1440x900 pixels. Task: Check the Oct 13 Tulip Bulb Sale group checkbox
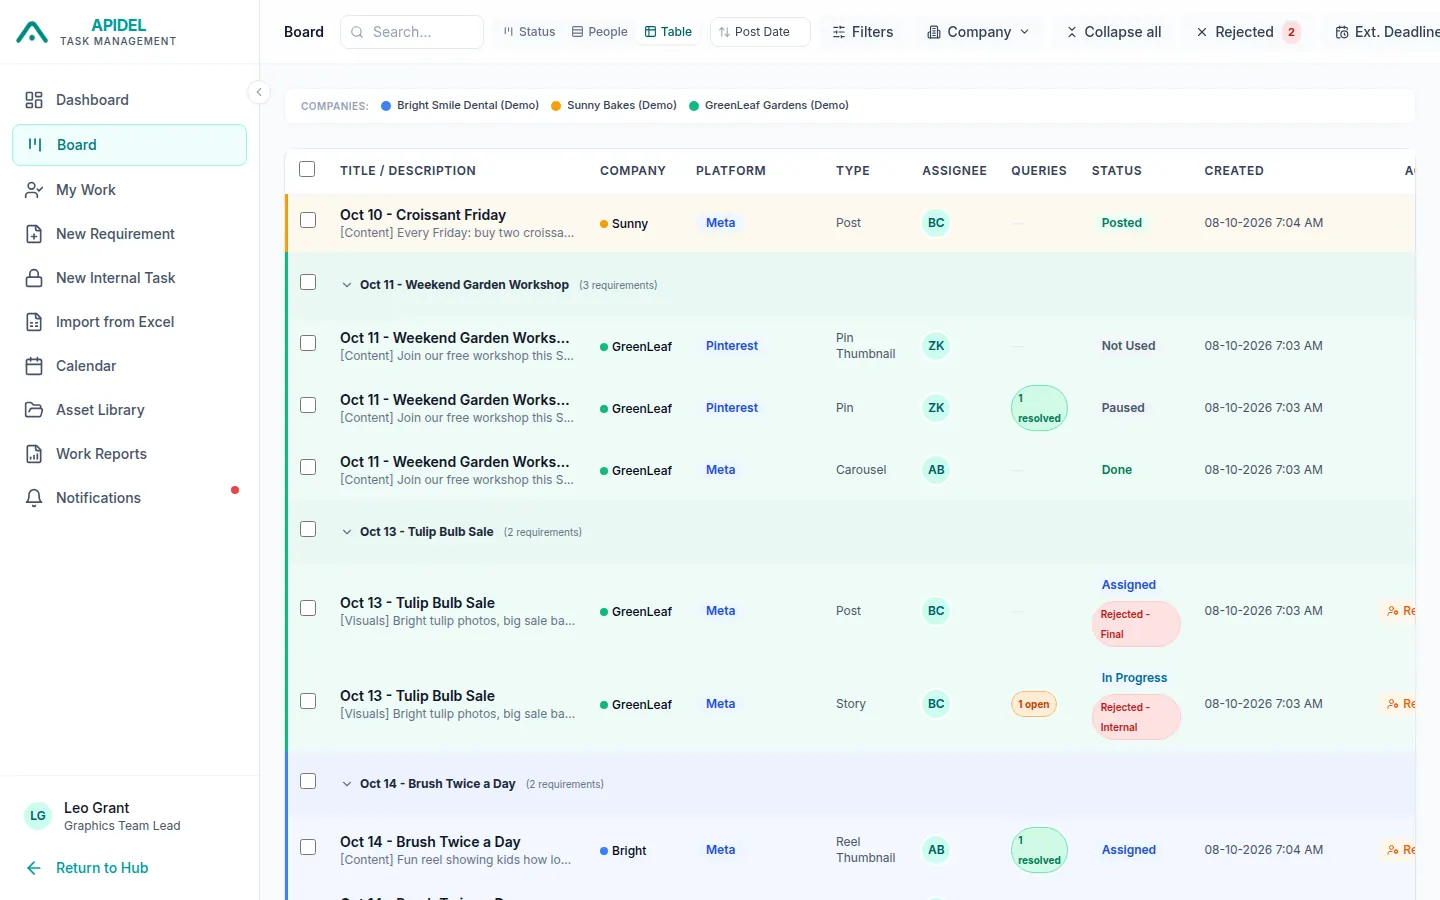coord(308,529)
